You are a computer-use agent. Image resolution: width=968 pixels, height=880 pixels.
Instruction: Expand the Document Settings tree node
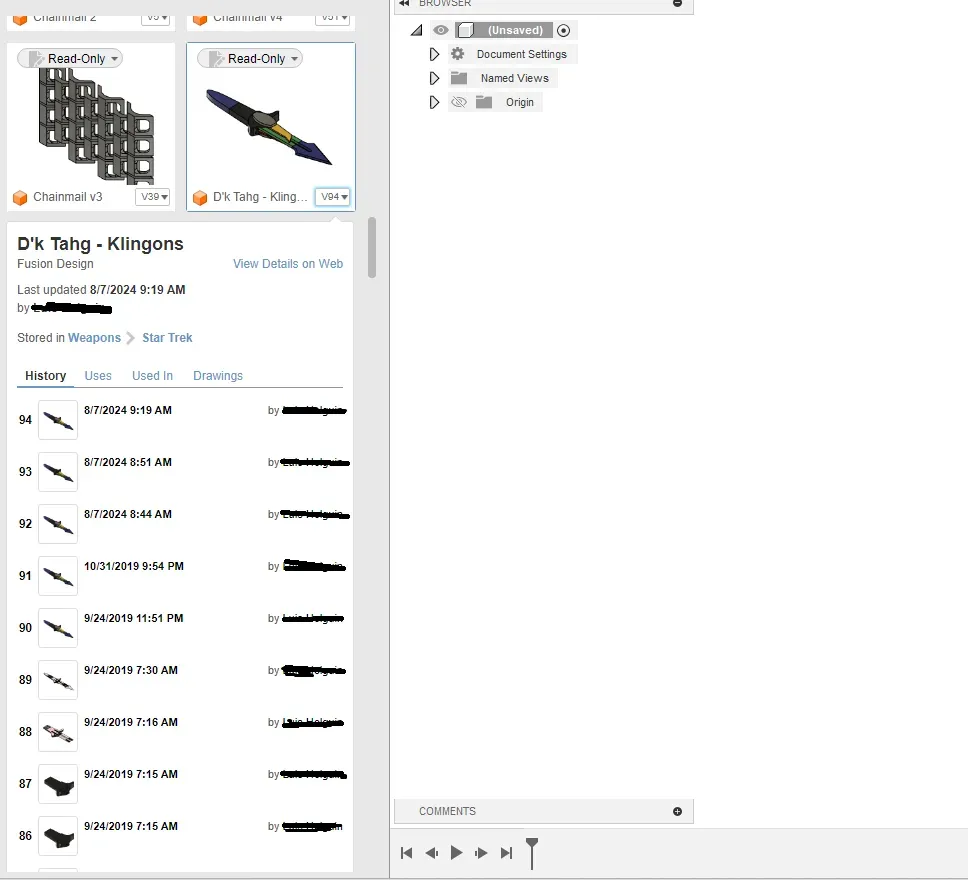point(434,54)
